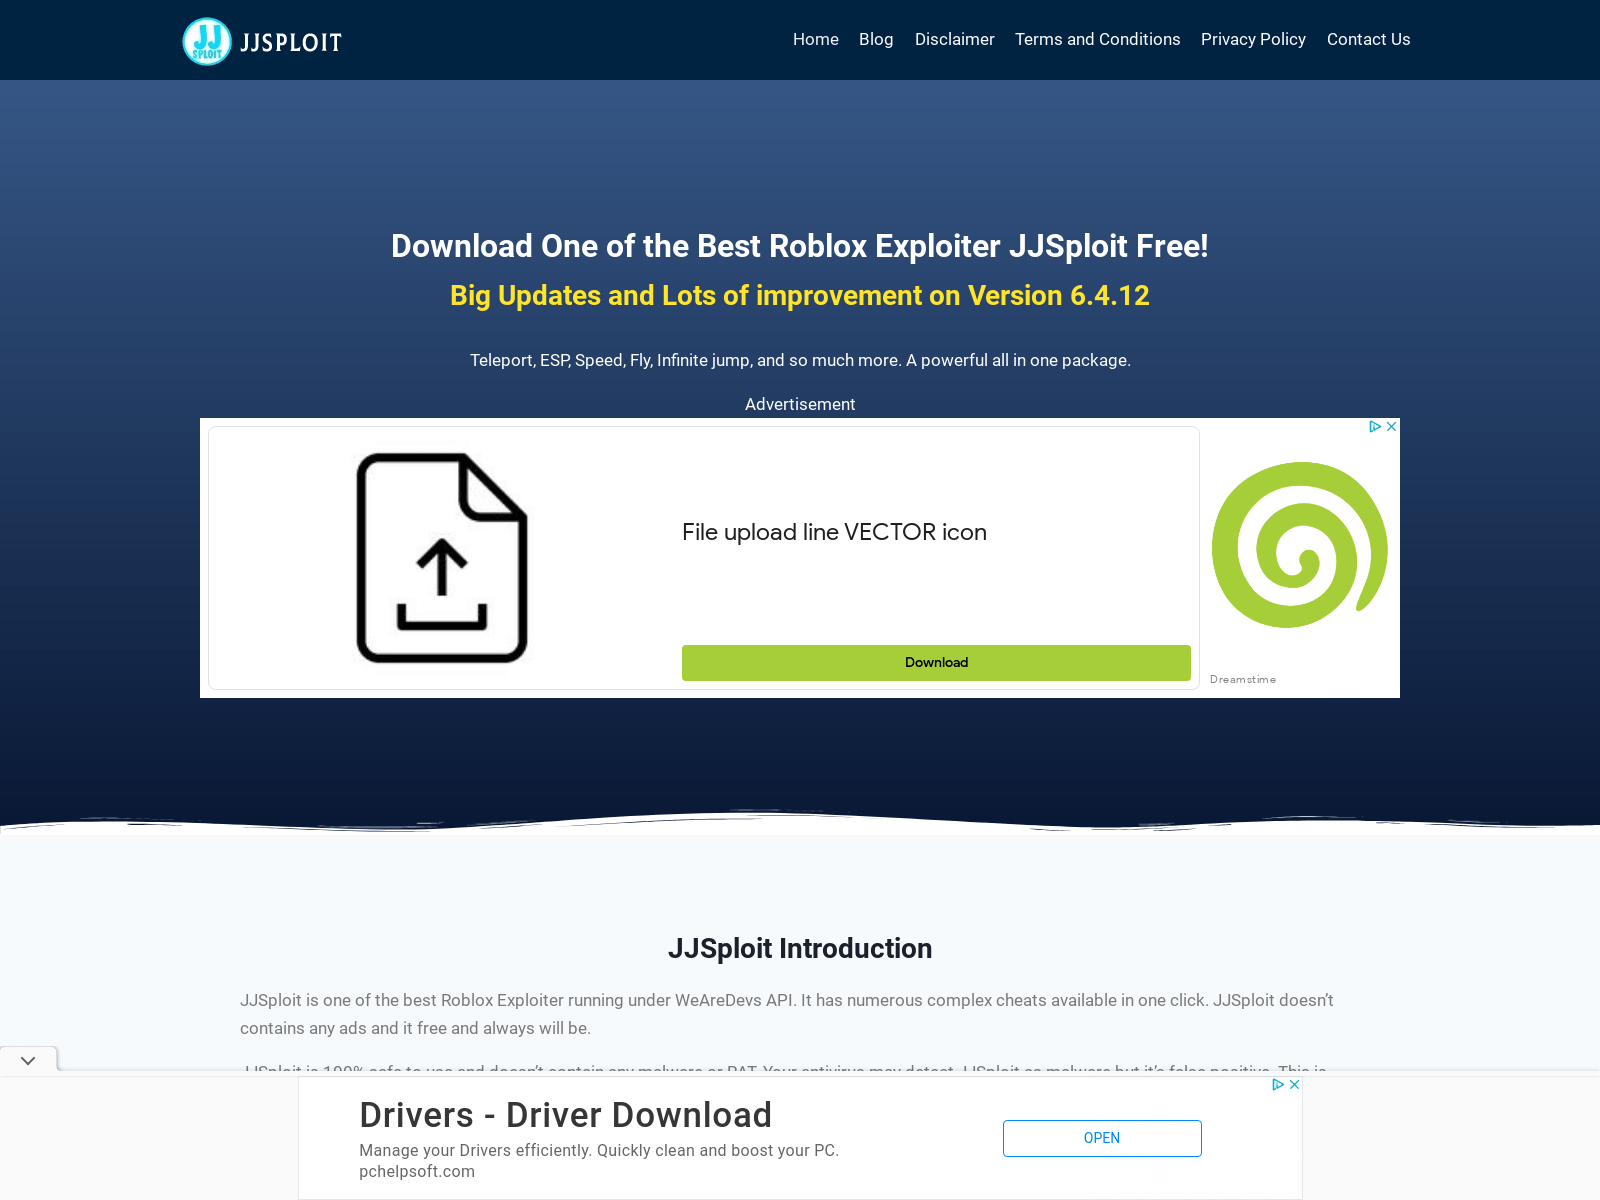Collapse bottom ad with chevron down

tap(28, 1060)
